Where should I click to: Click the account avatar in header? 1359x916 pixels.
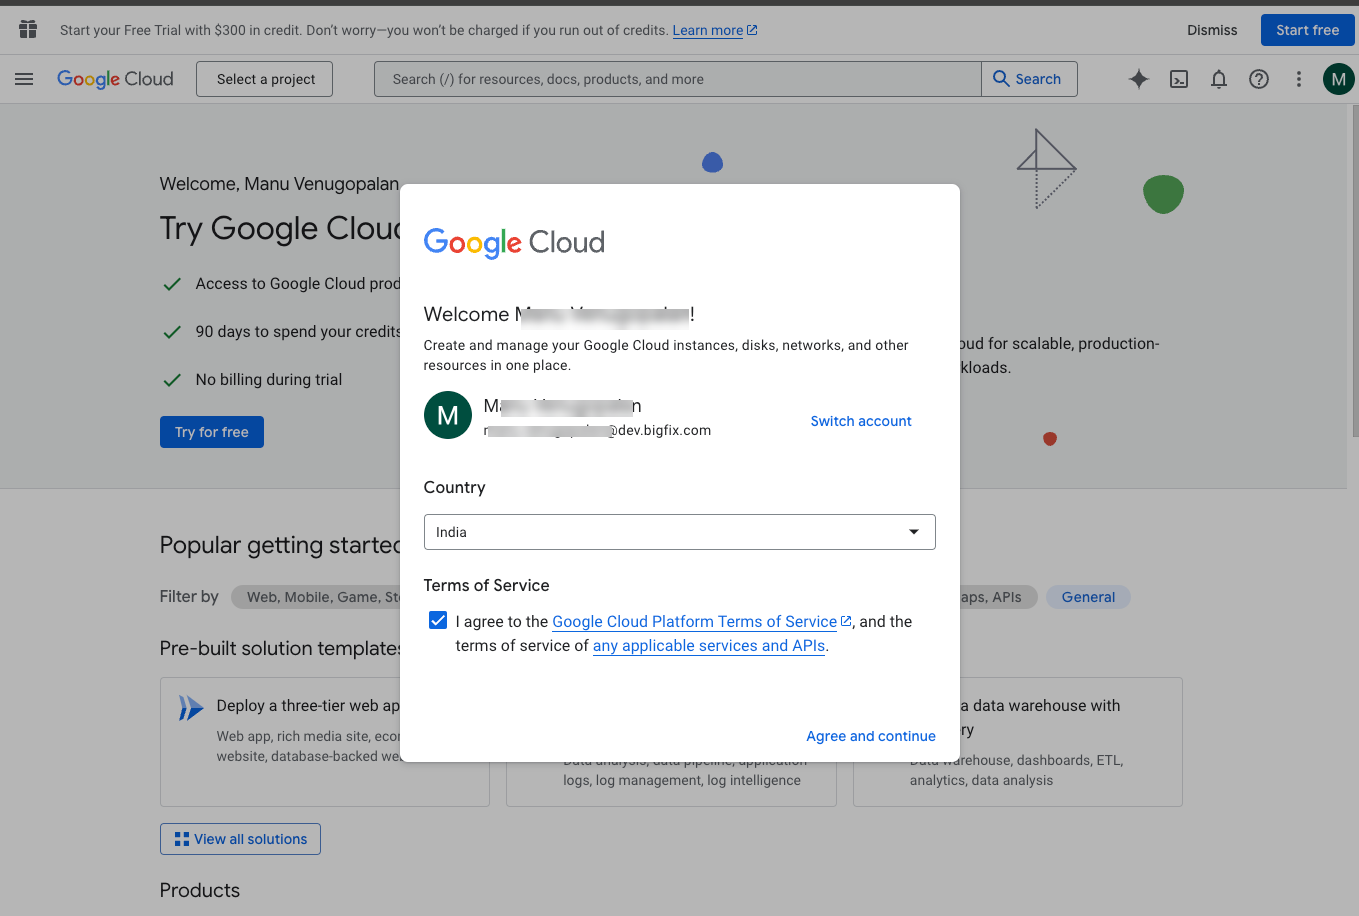tap(1338, 79)
